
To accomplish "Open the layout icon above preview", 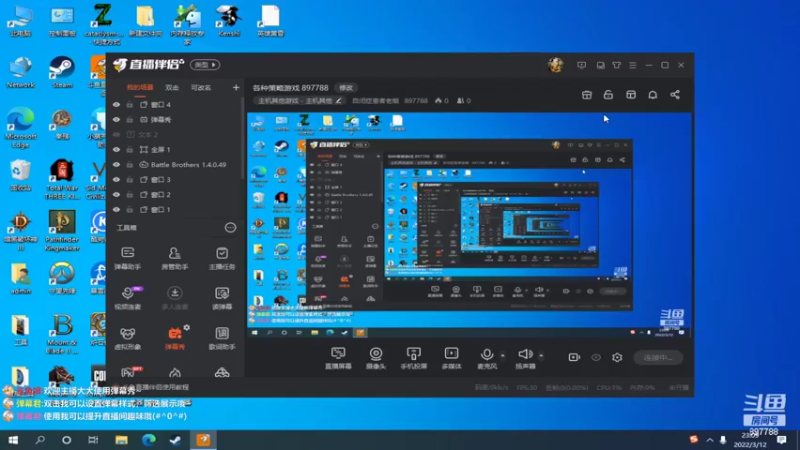I will (x=631, y=95).
